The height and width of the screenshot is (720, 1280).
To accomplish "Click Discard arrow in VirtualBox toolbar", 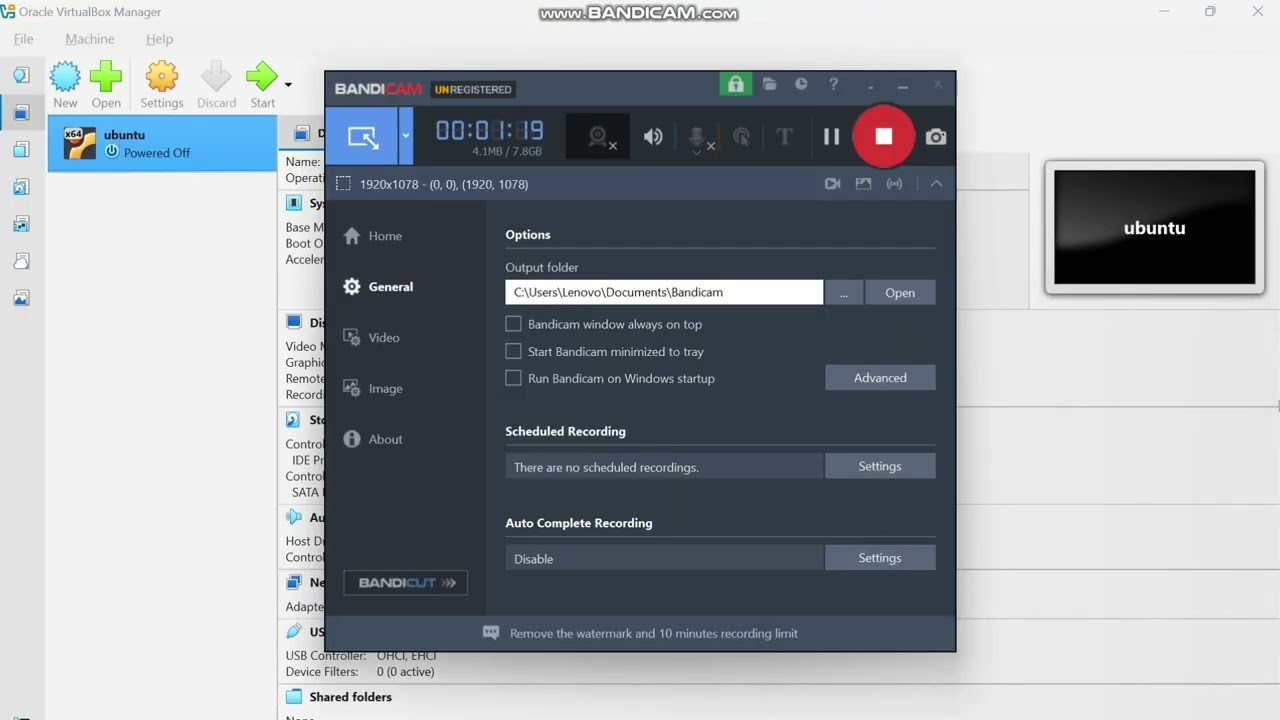I will point(216,85).
